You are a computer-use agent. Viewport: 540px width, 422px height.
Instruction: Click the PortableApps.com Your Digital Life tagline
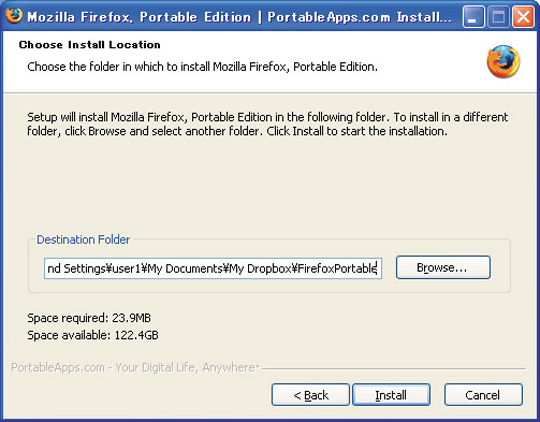click(135, 368)
